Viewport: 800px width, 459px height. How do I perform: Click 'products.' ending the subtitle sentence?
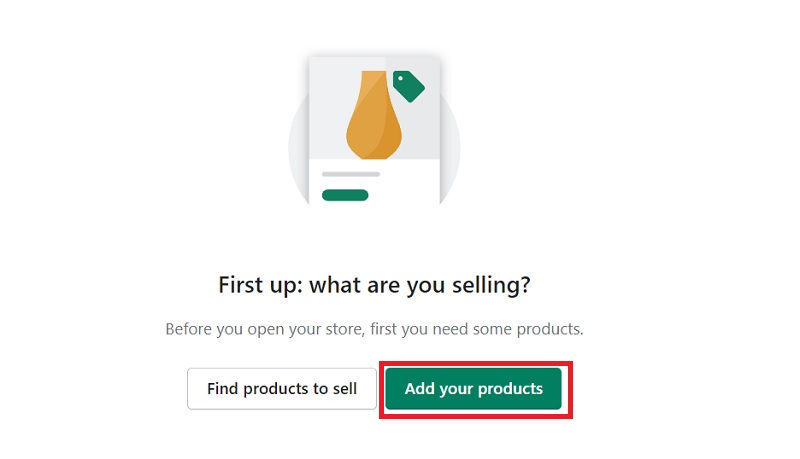click(x=550, y=329)
